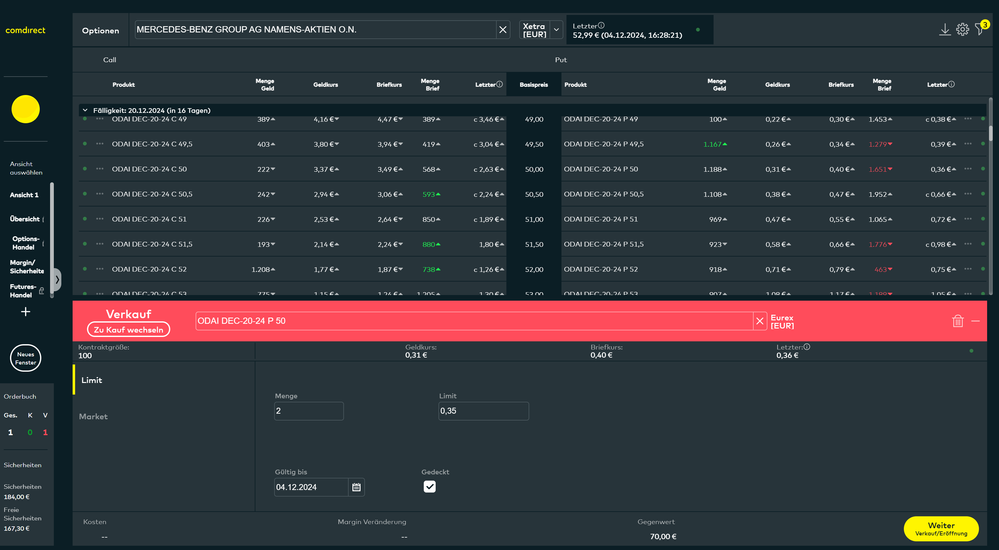Click into the Limit price input field
This screenshot has height=550, width=999.
[x=483, y=411]
